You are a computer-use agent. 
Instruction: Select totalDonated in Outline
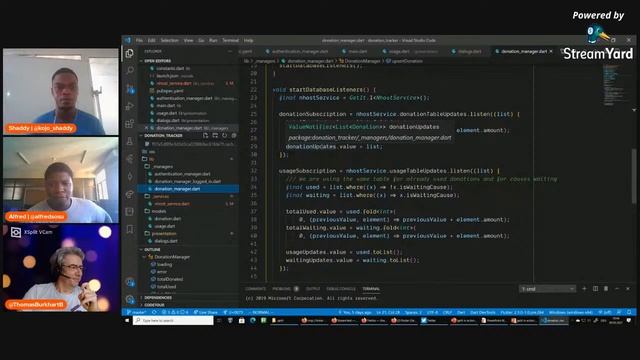(x=170, y=279)
